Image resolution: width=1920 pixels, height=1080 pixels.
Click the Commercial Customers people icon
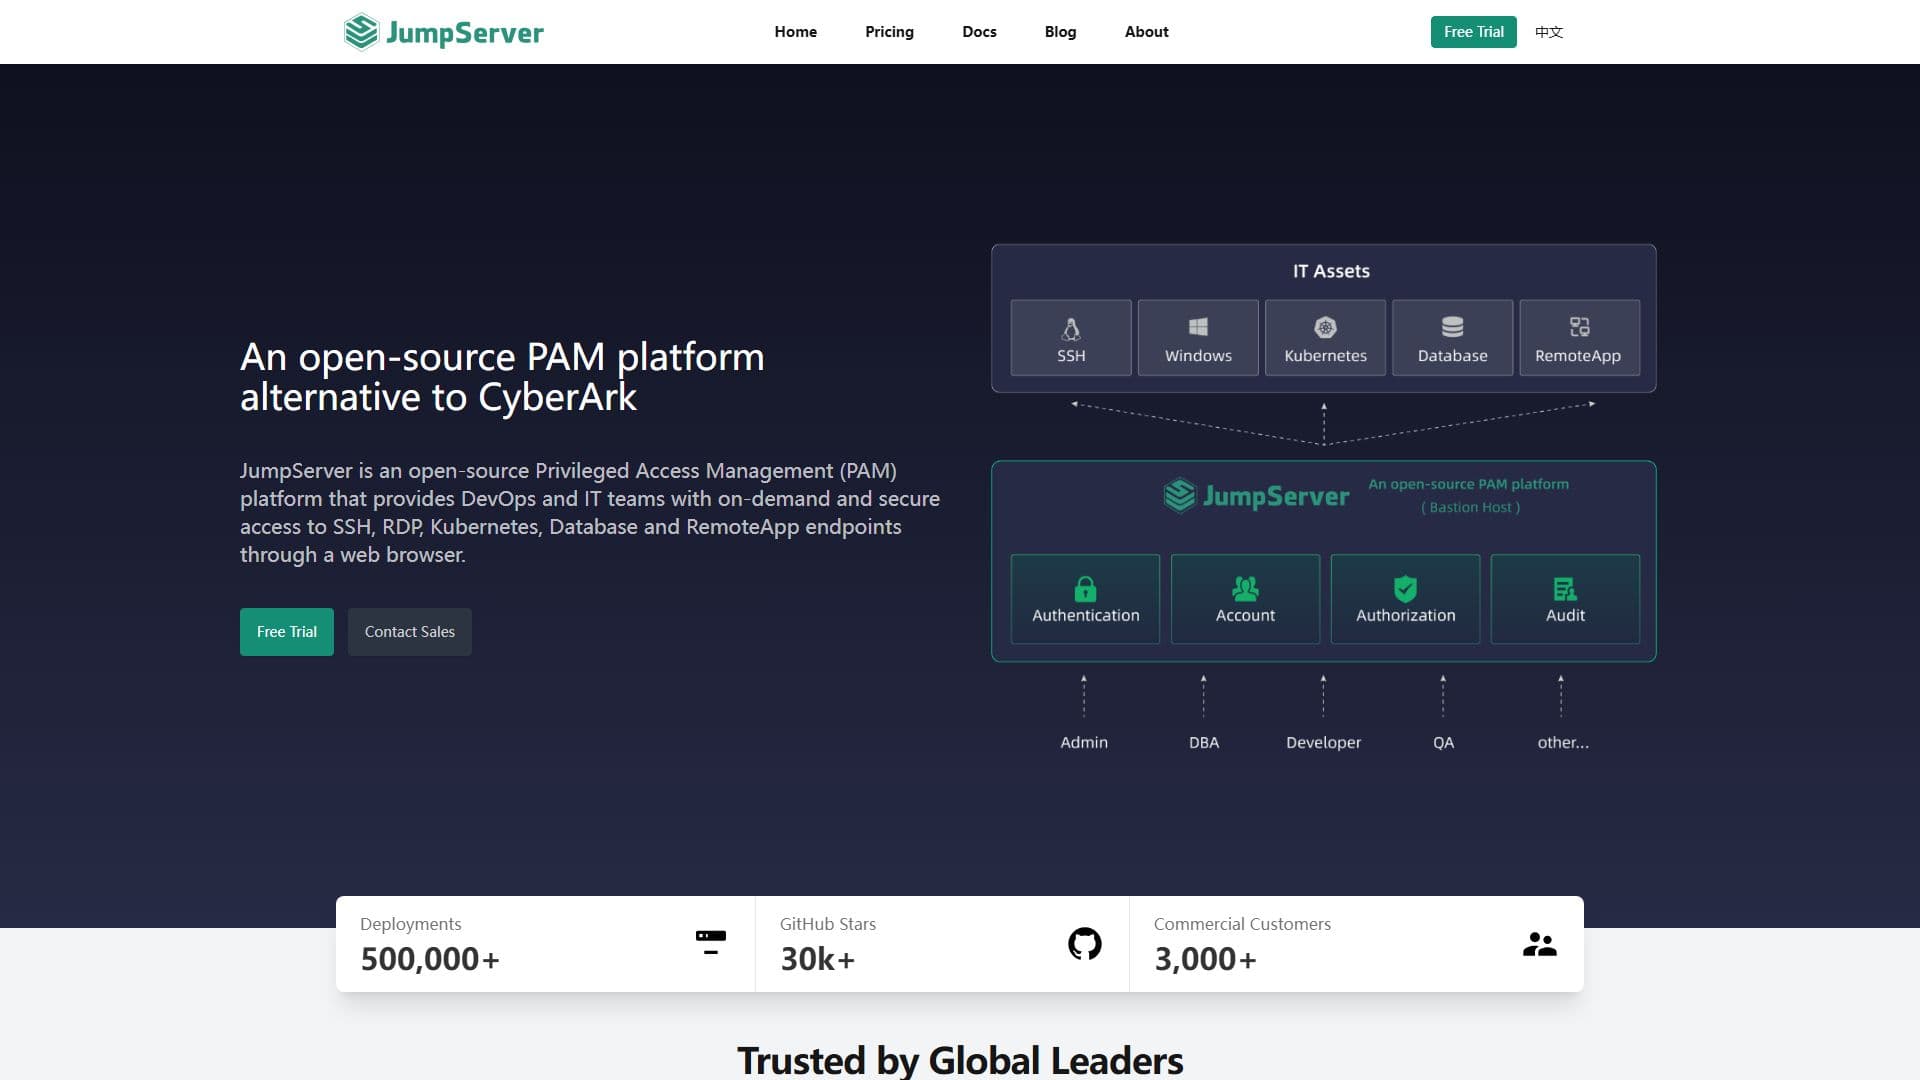point(1540,944)
